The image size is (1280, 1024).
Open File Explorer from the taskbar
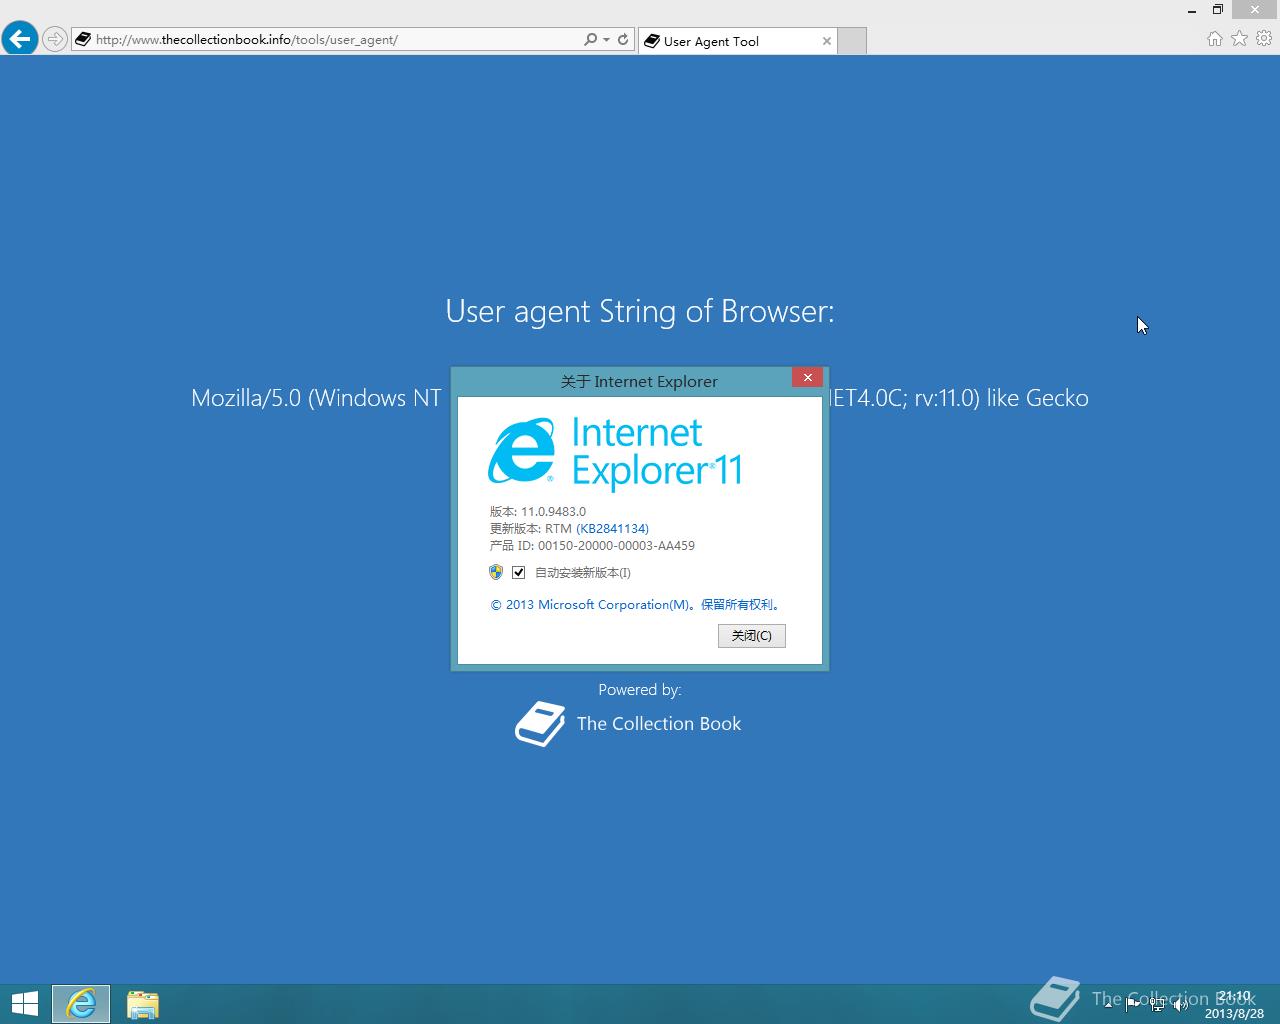pos(143,1004)
